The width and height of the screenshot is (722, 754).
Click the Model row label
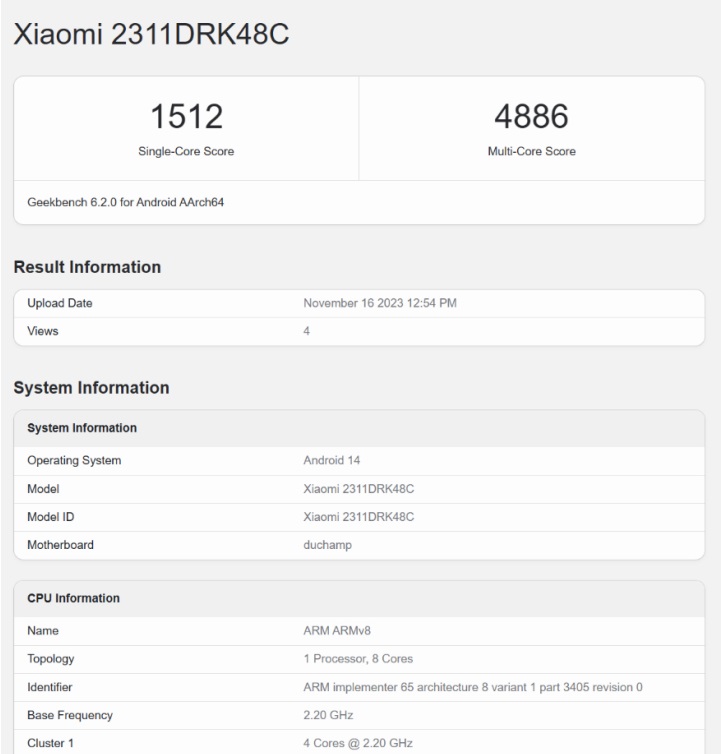point(43,489)
